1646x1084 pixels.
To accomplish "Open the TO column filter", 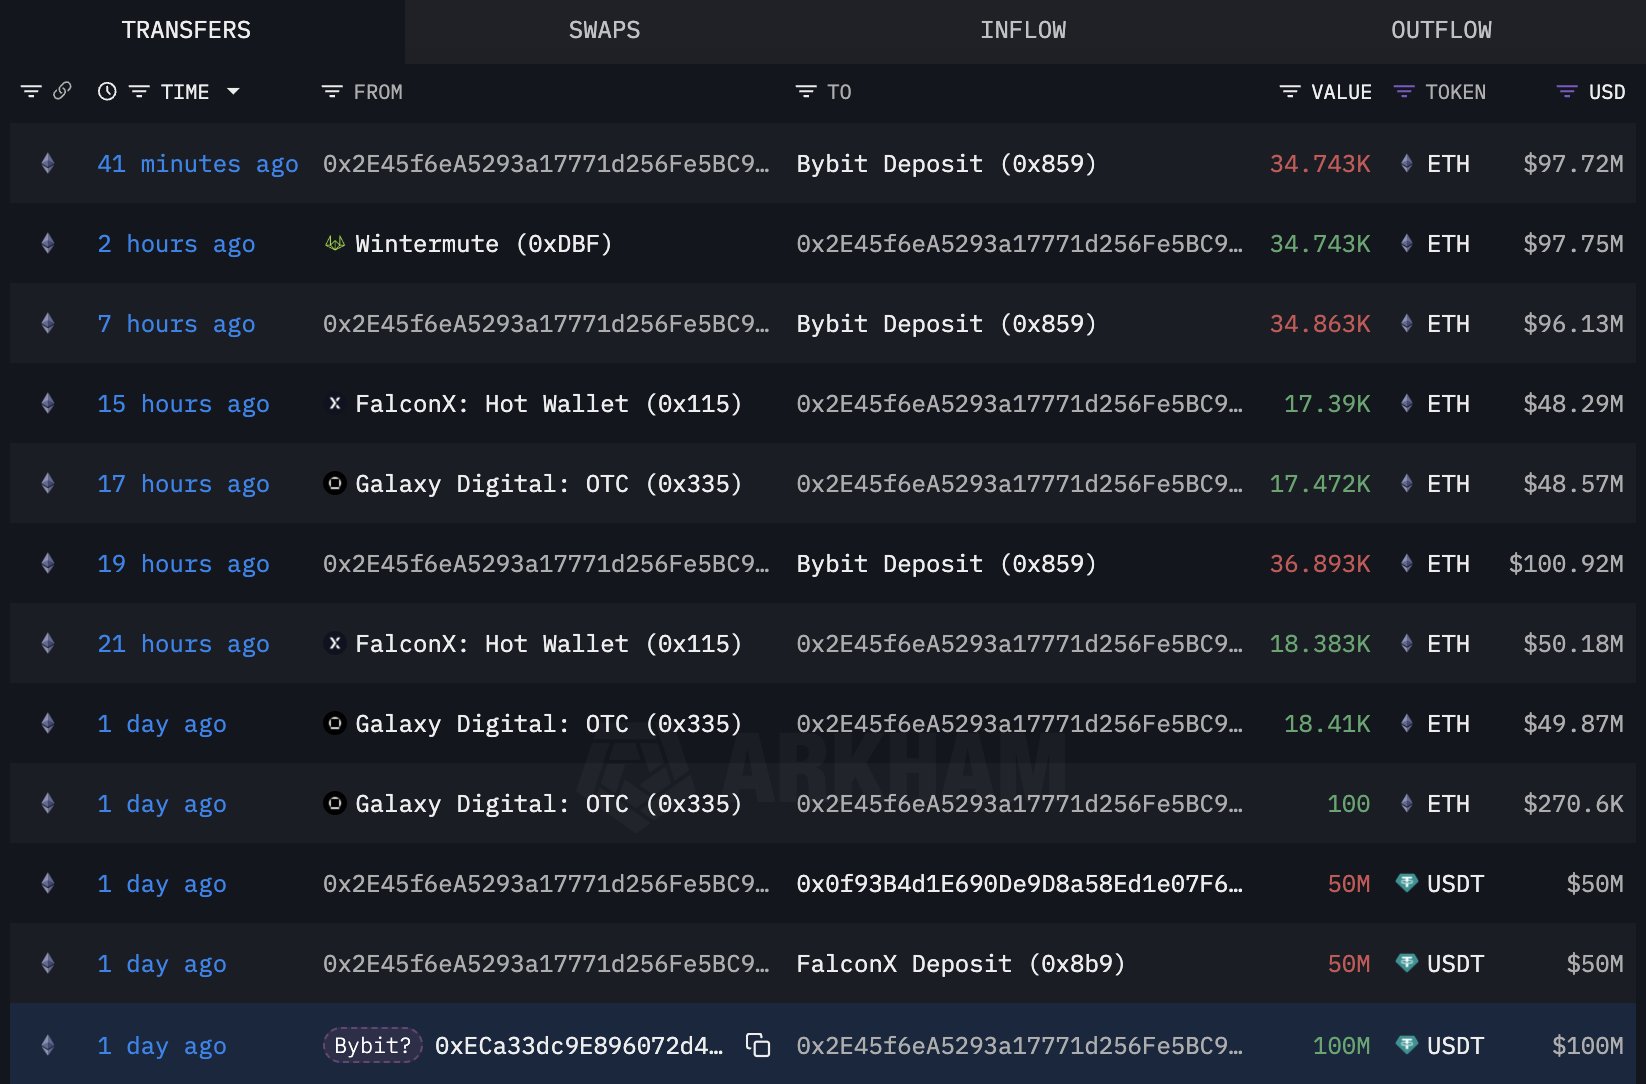I will coord(806,91).
